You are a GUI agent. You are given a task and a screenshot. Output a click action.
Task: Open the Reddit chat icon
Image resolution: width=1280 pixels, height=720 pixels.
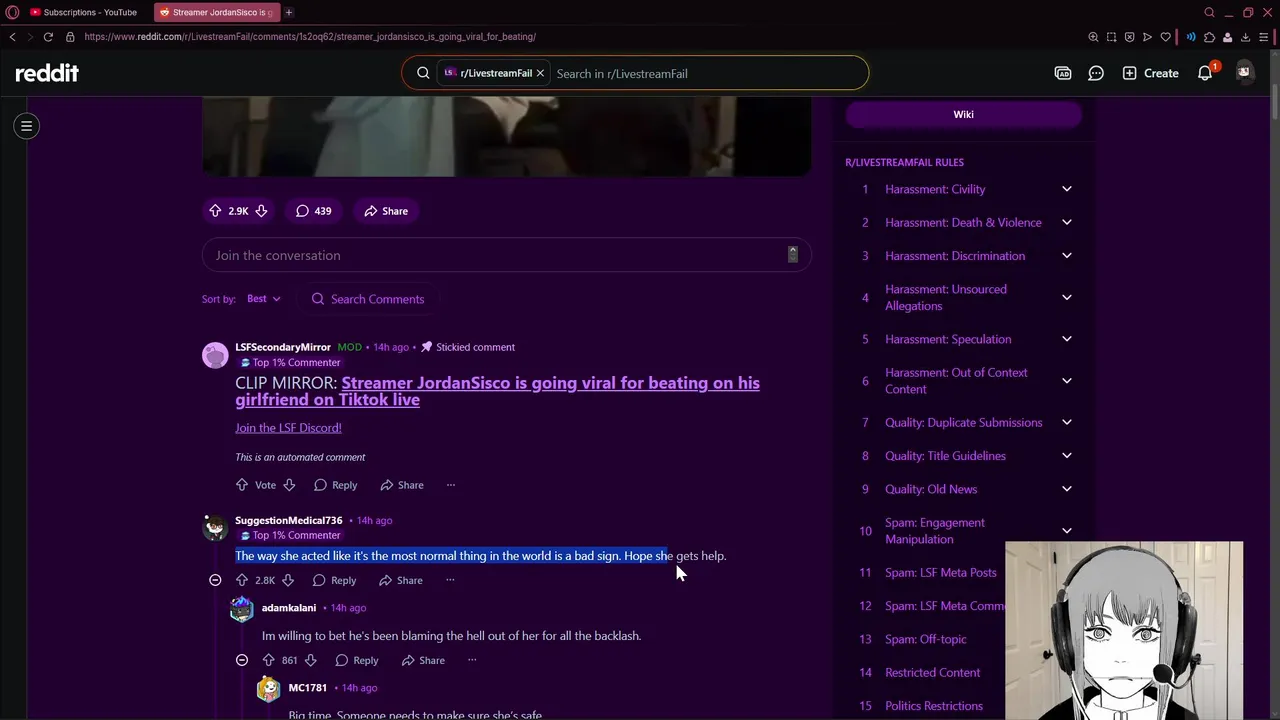coord(1096,73)
